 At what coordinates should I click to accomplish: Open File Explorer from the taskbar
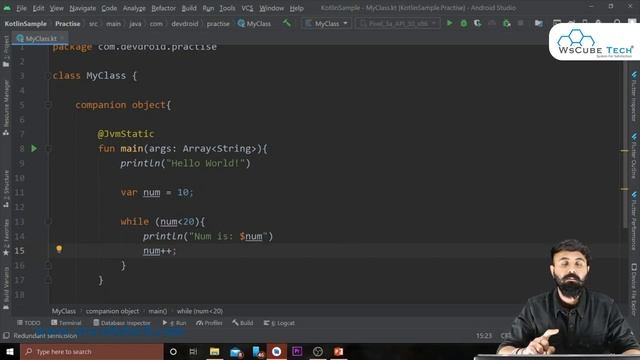(x=215, y=351)
